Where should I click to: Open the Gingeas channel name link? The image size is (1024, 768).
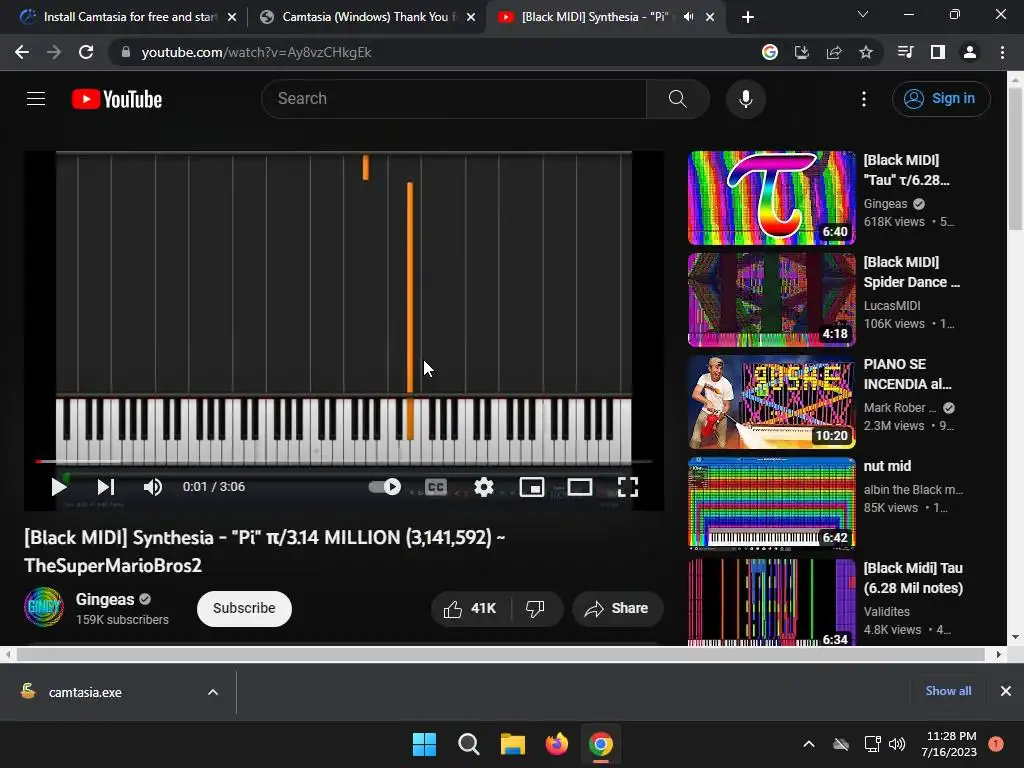(x=105, y=599)
